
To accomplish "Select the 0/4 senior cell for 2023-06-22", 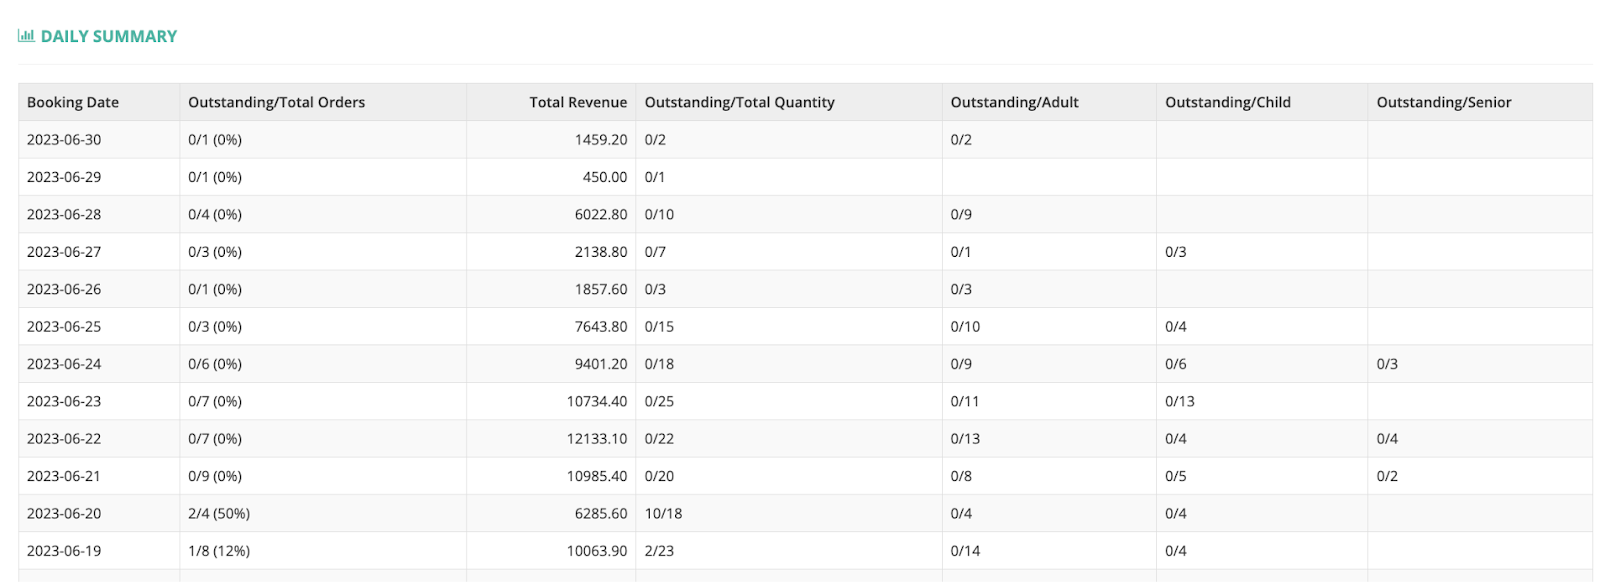I will coord(1387,439).
